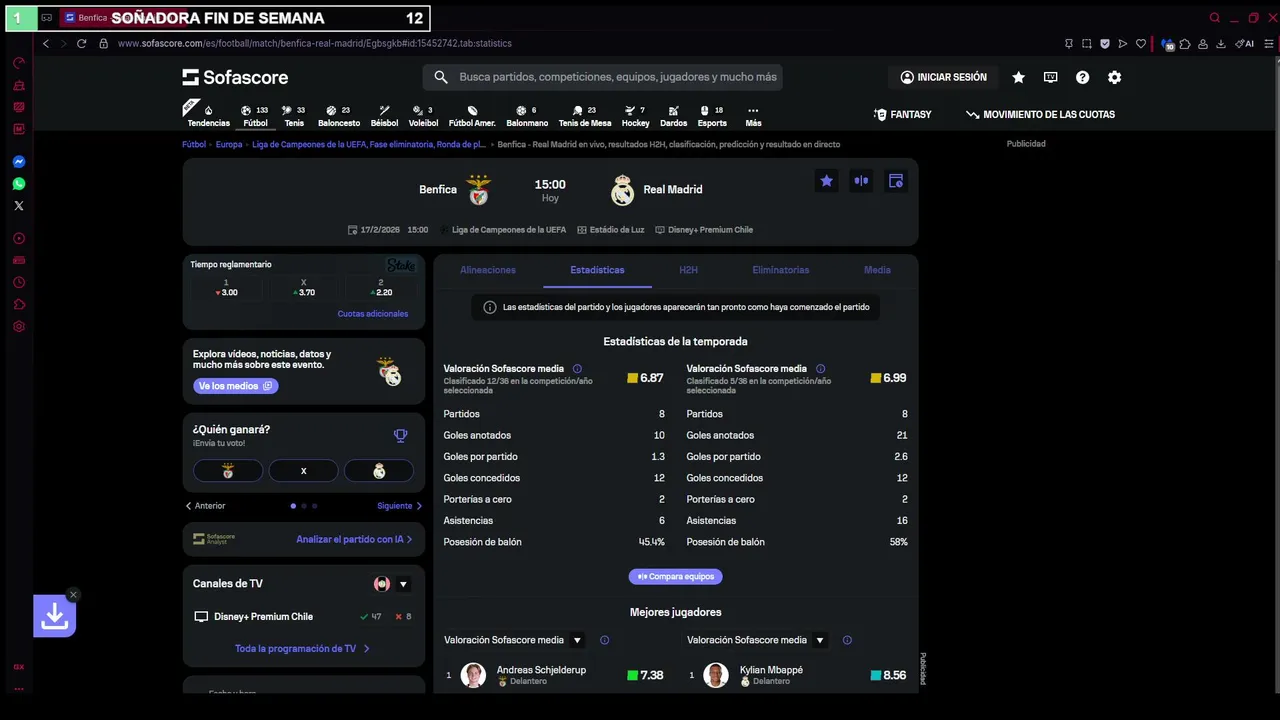This screenshot has height=720, width=1280.
Task: Click the Europa breadcrumb link
Action: (x=229, y=144)
